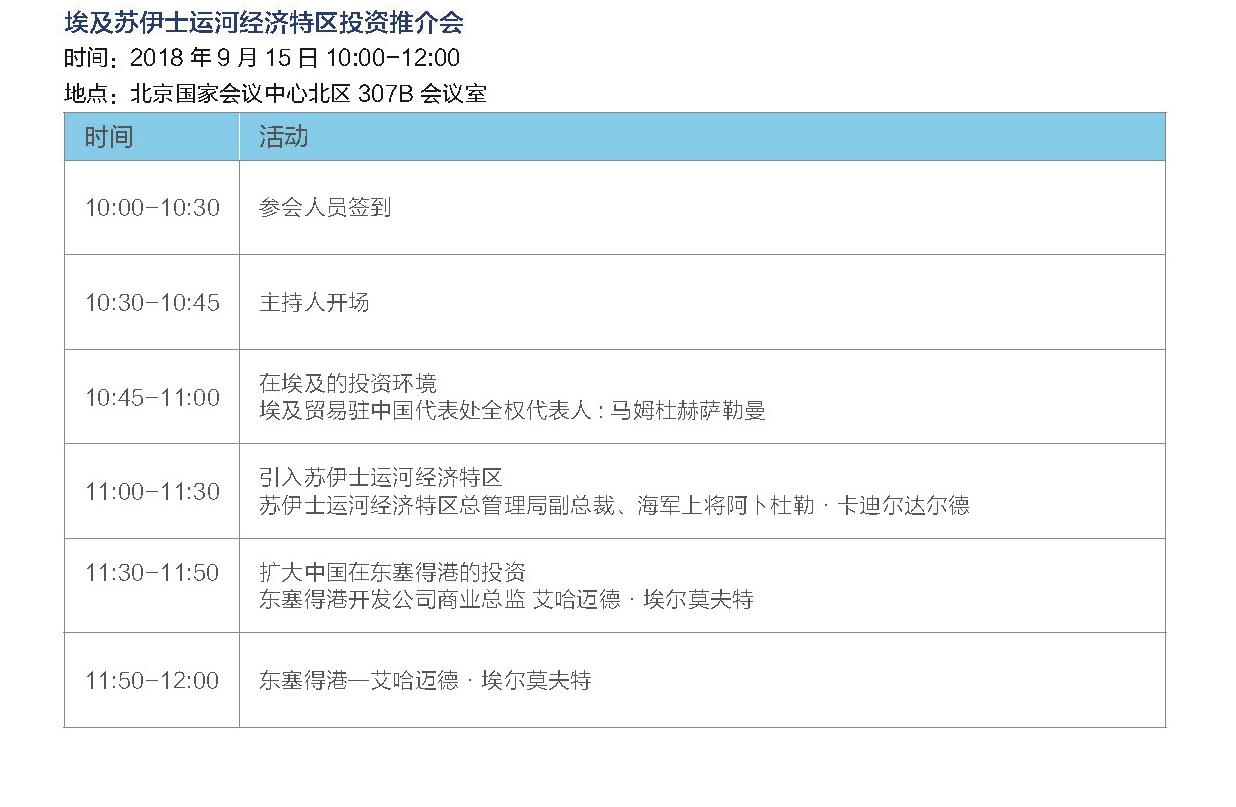
Task: Click the last row text 东塞得港—艾哈迈德·埃尔莫夫特
Action: tap(425, 681)
